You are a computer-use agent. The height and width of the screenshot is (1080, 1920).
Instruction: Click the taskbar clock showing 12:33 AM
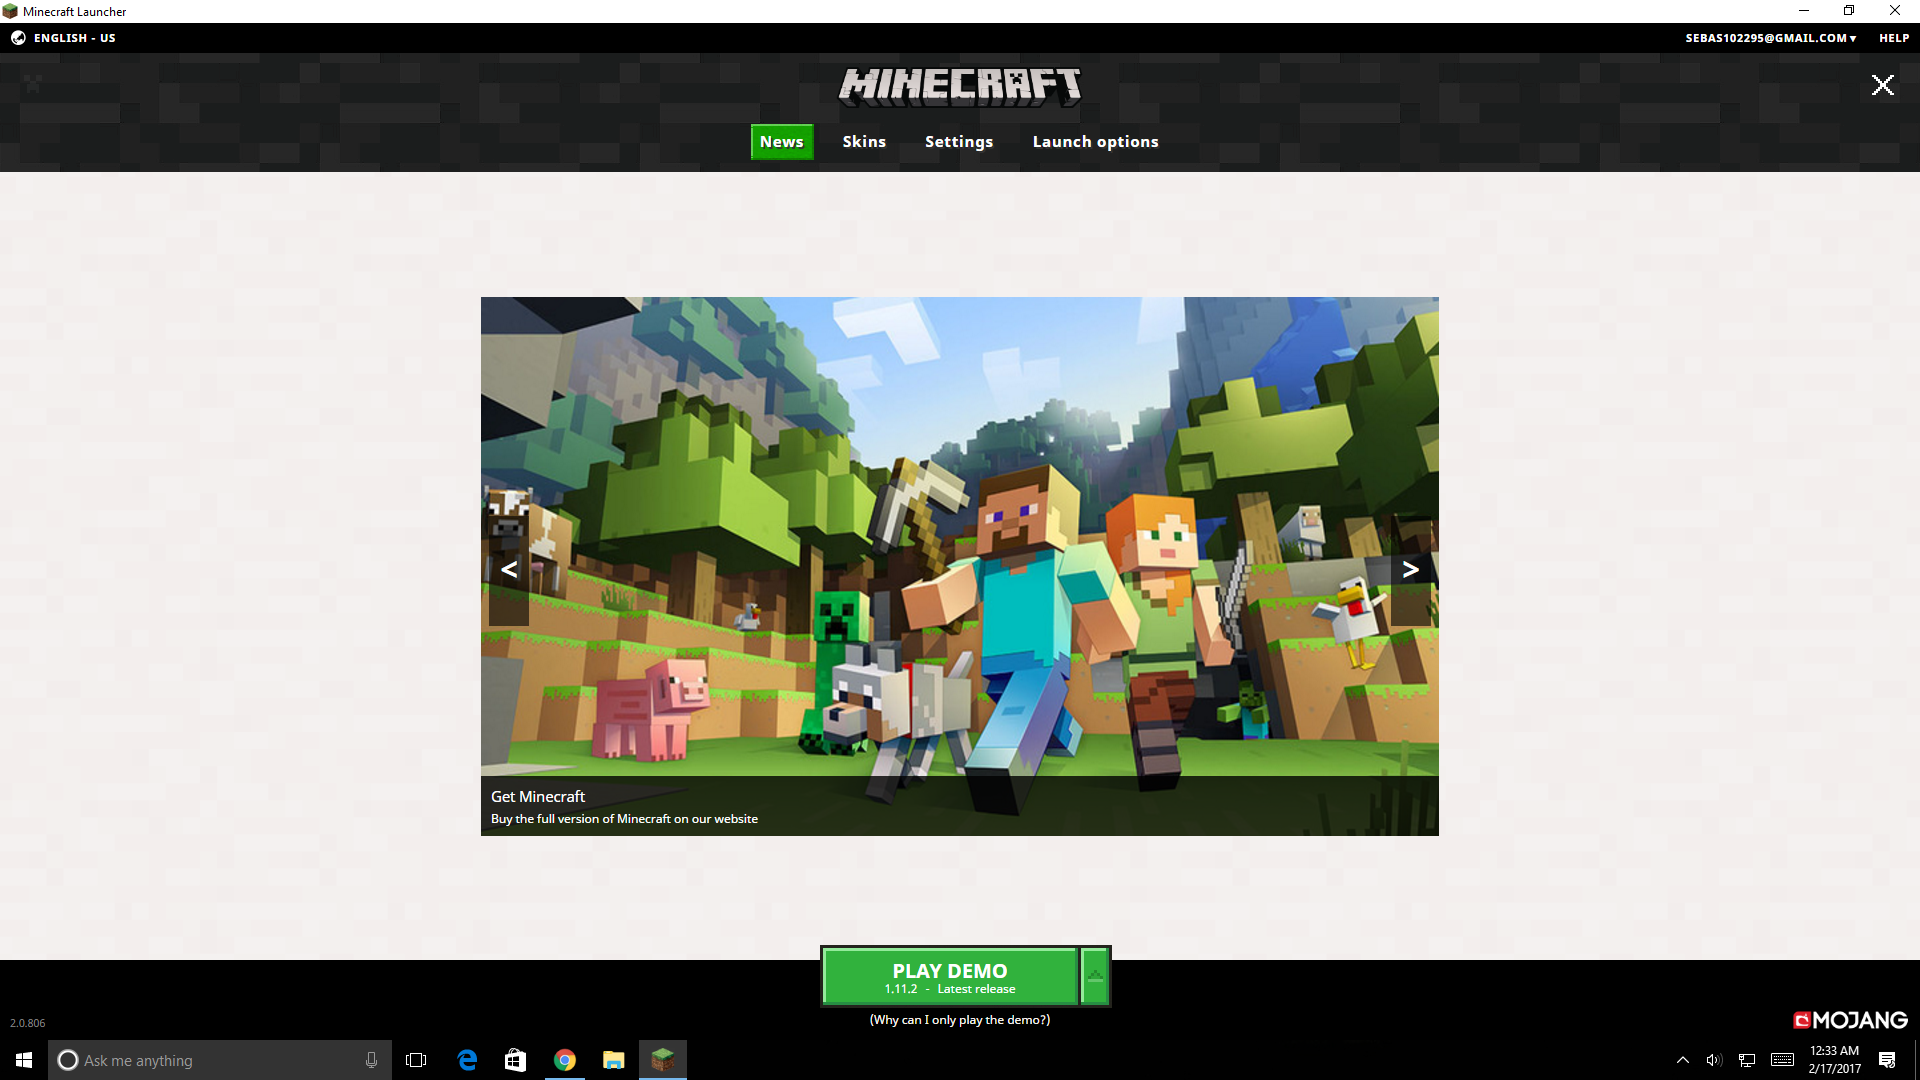[1834, 1060]
